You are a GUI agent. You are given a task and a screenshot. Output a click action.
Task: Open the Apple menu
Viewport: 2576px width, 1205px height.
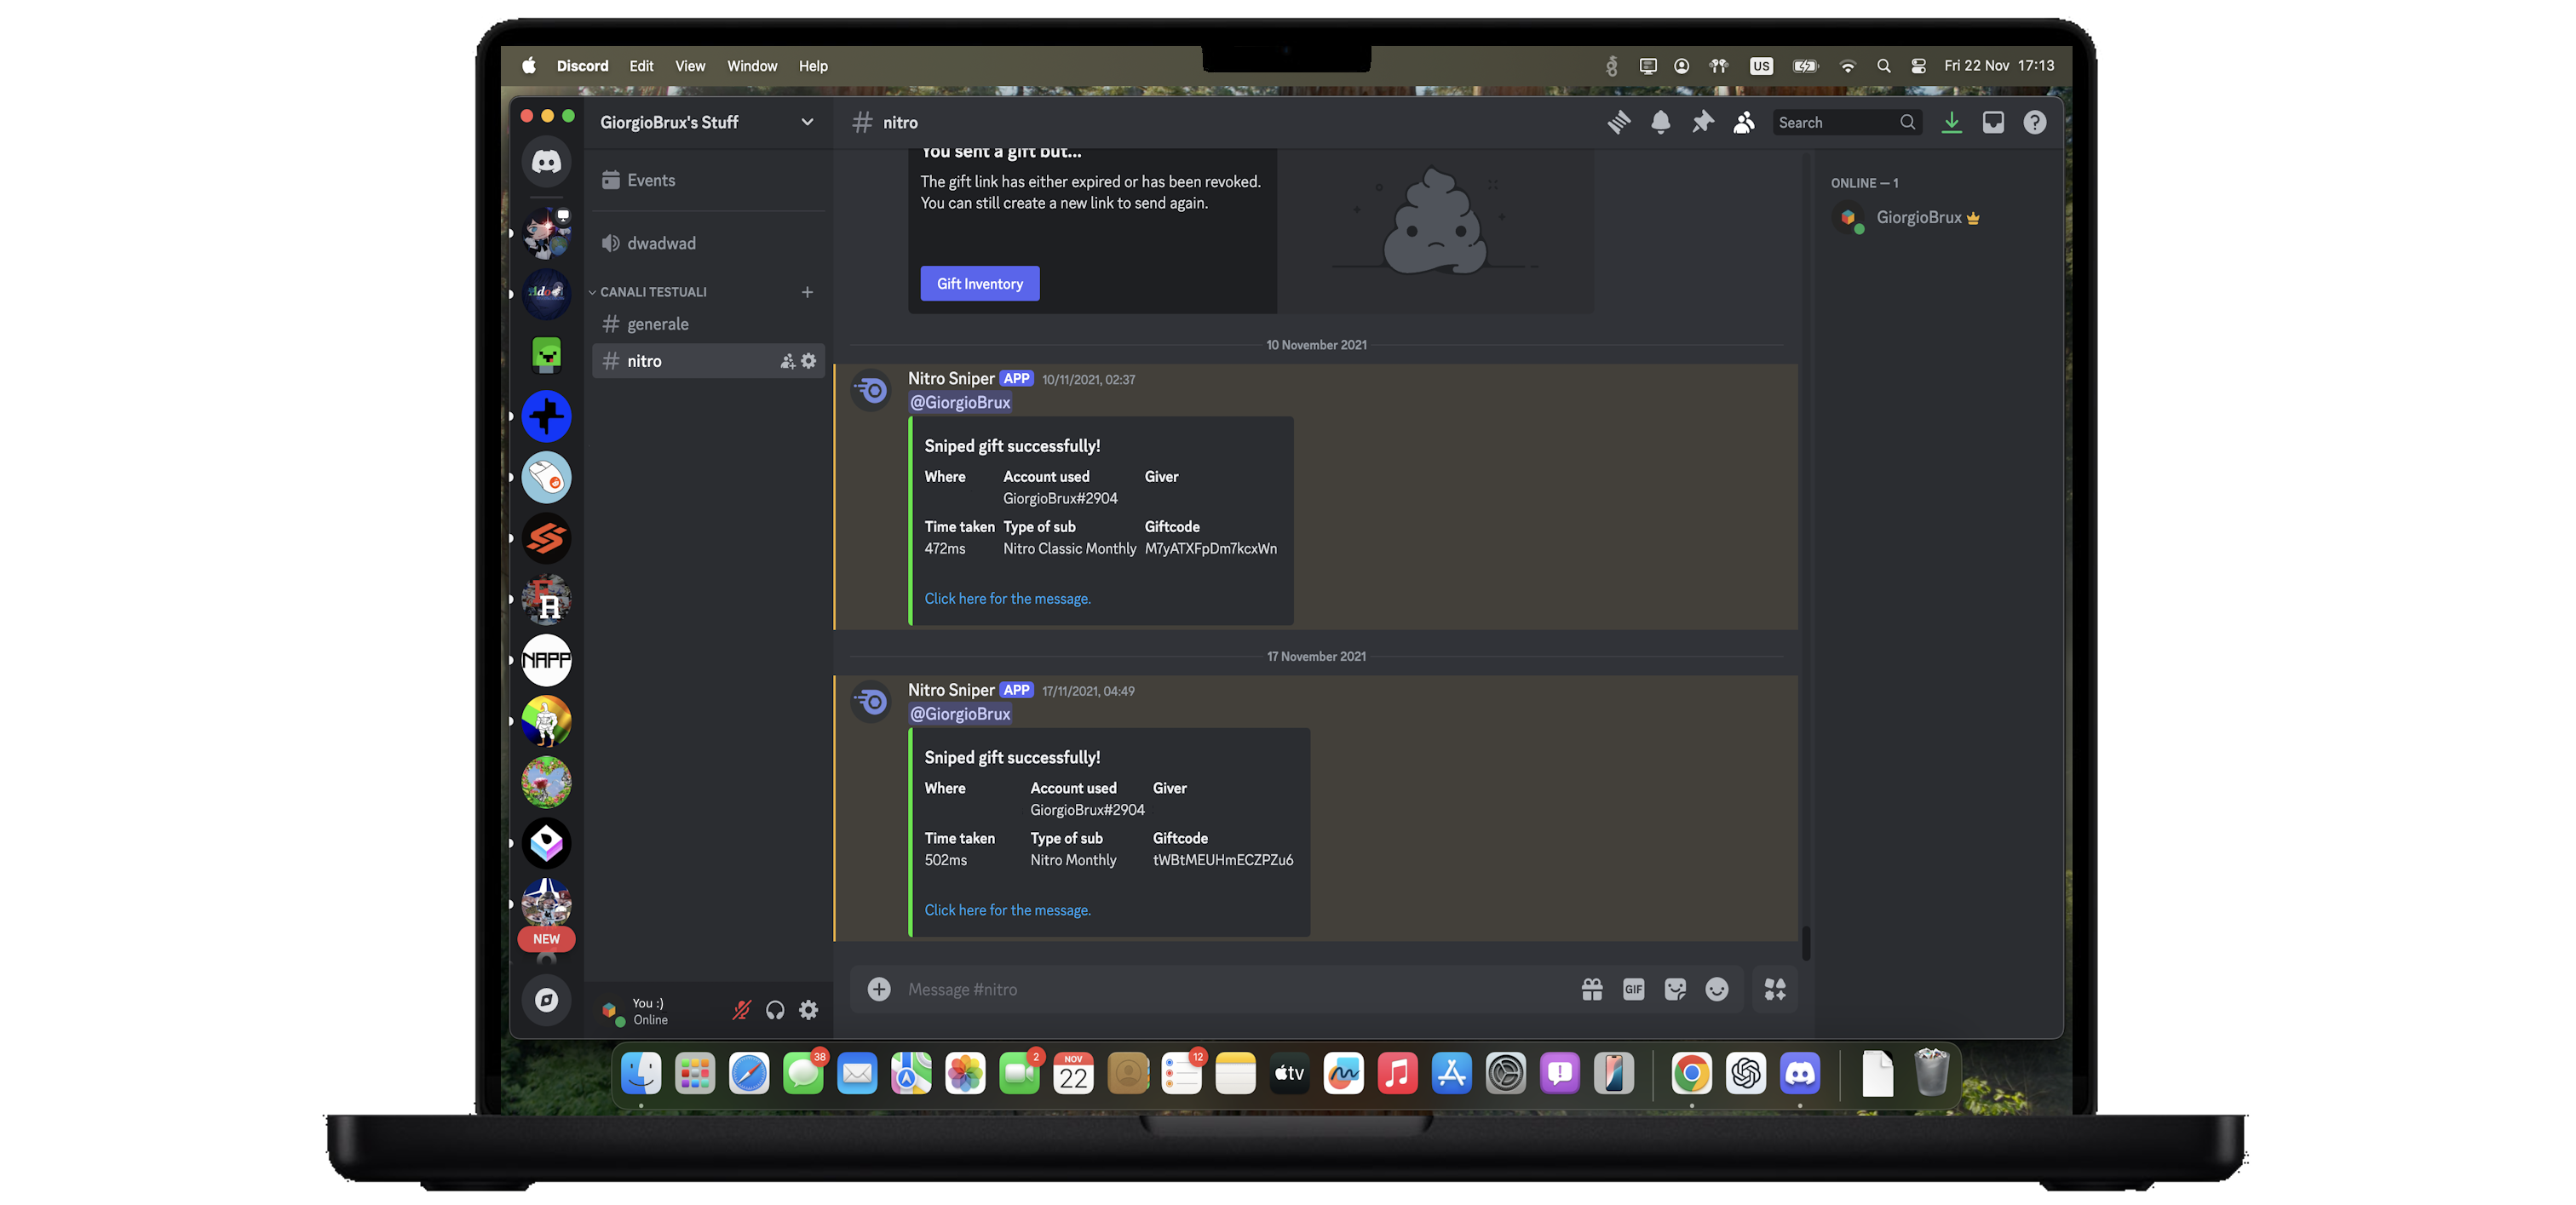click(528, 66)
